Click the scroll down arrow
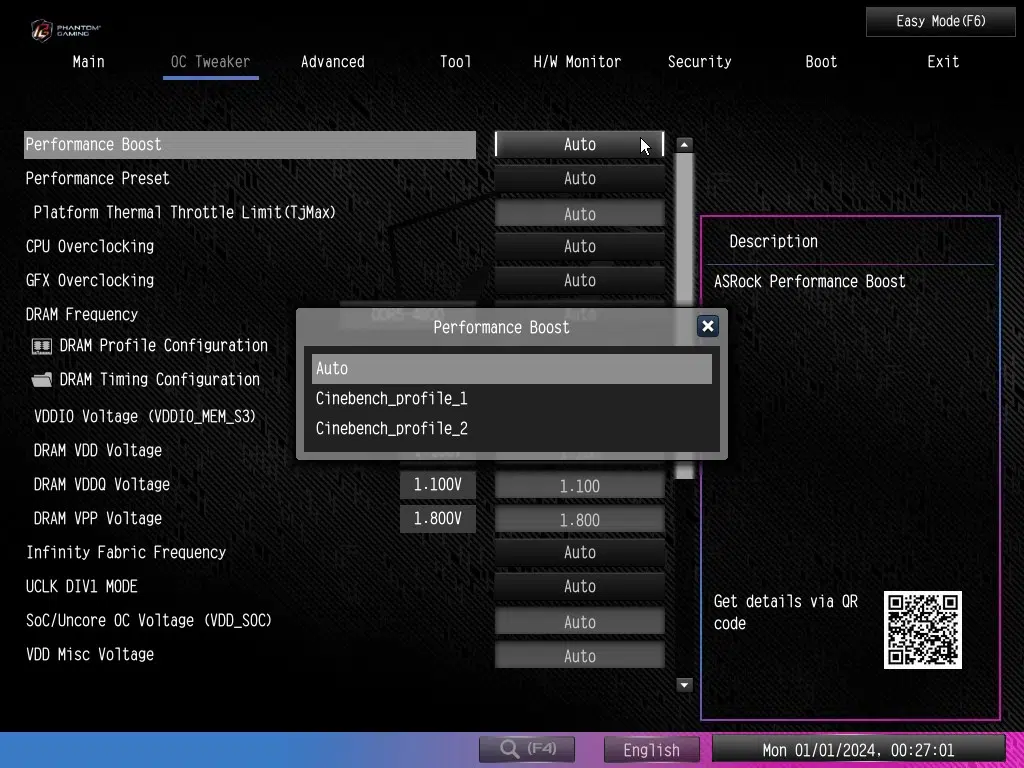 point(684,685)
